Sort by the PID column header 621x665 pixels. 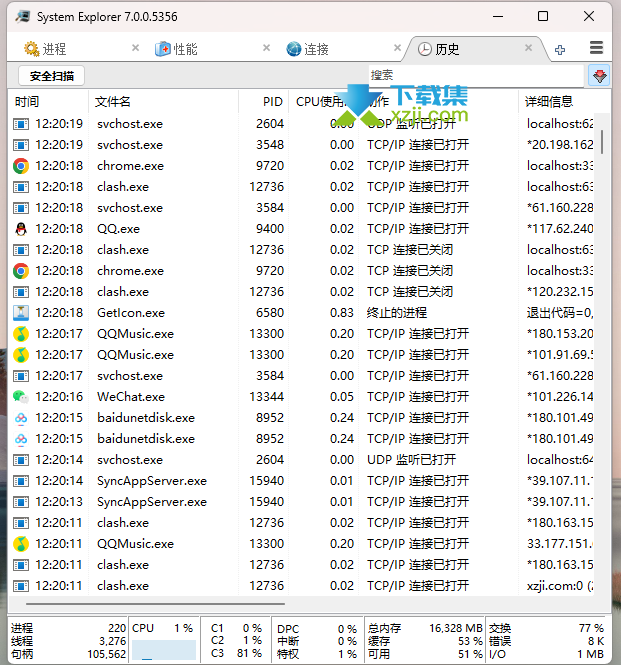pos(263,102)
